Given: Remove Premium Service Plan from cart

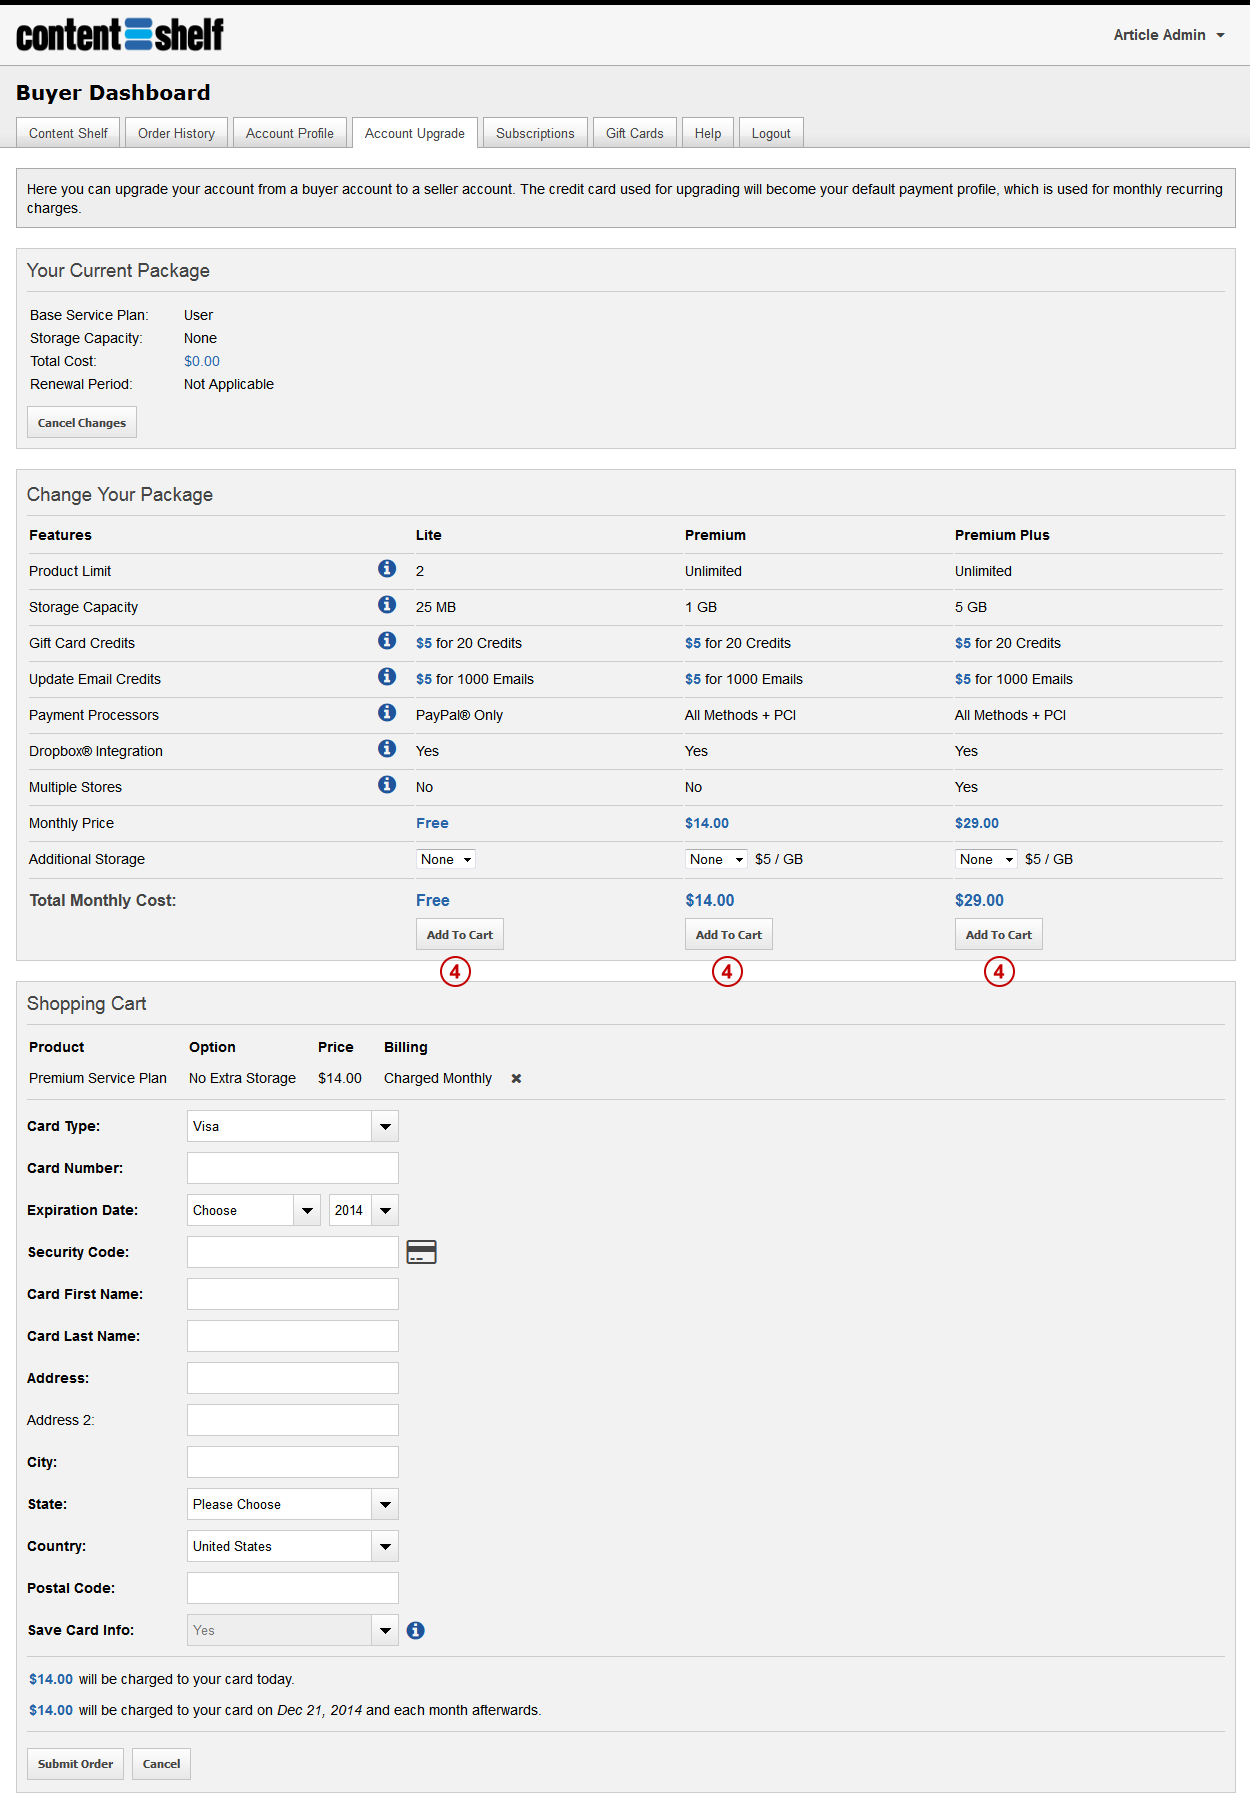Looking at the screenshot, I should (x=516, y=1078).
